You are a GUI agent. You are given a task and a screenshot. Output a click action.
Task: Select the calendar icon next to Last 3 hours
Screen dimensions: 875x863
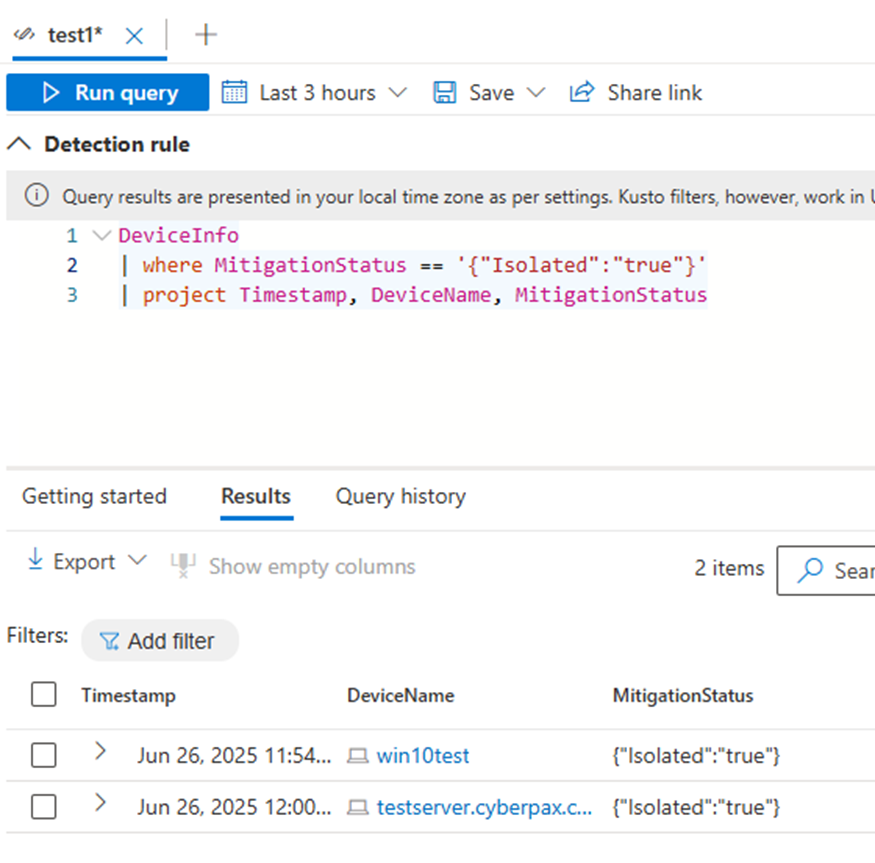235,92
